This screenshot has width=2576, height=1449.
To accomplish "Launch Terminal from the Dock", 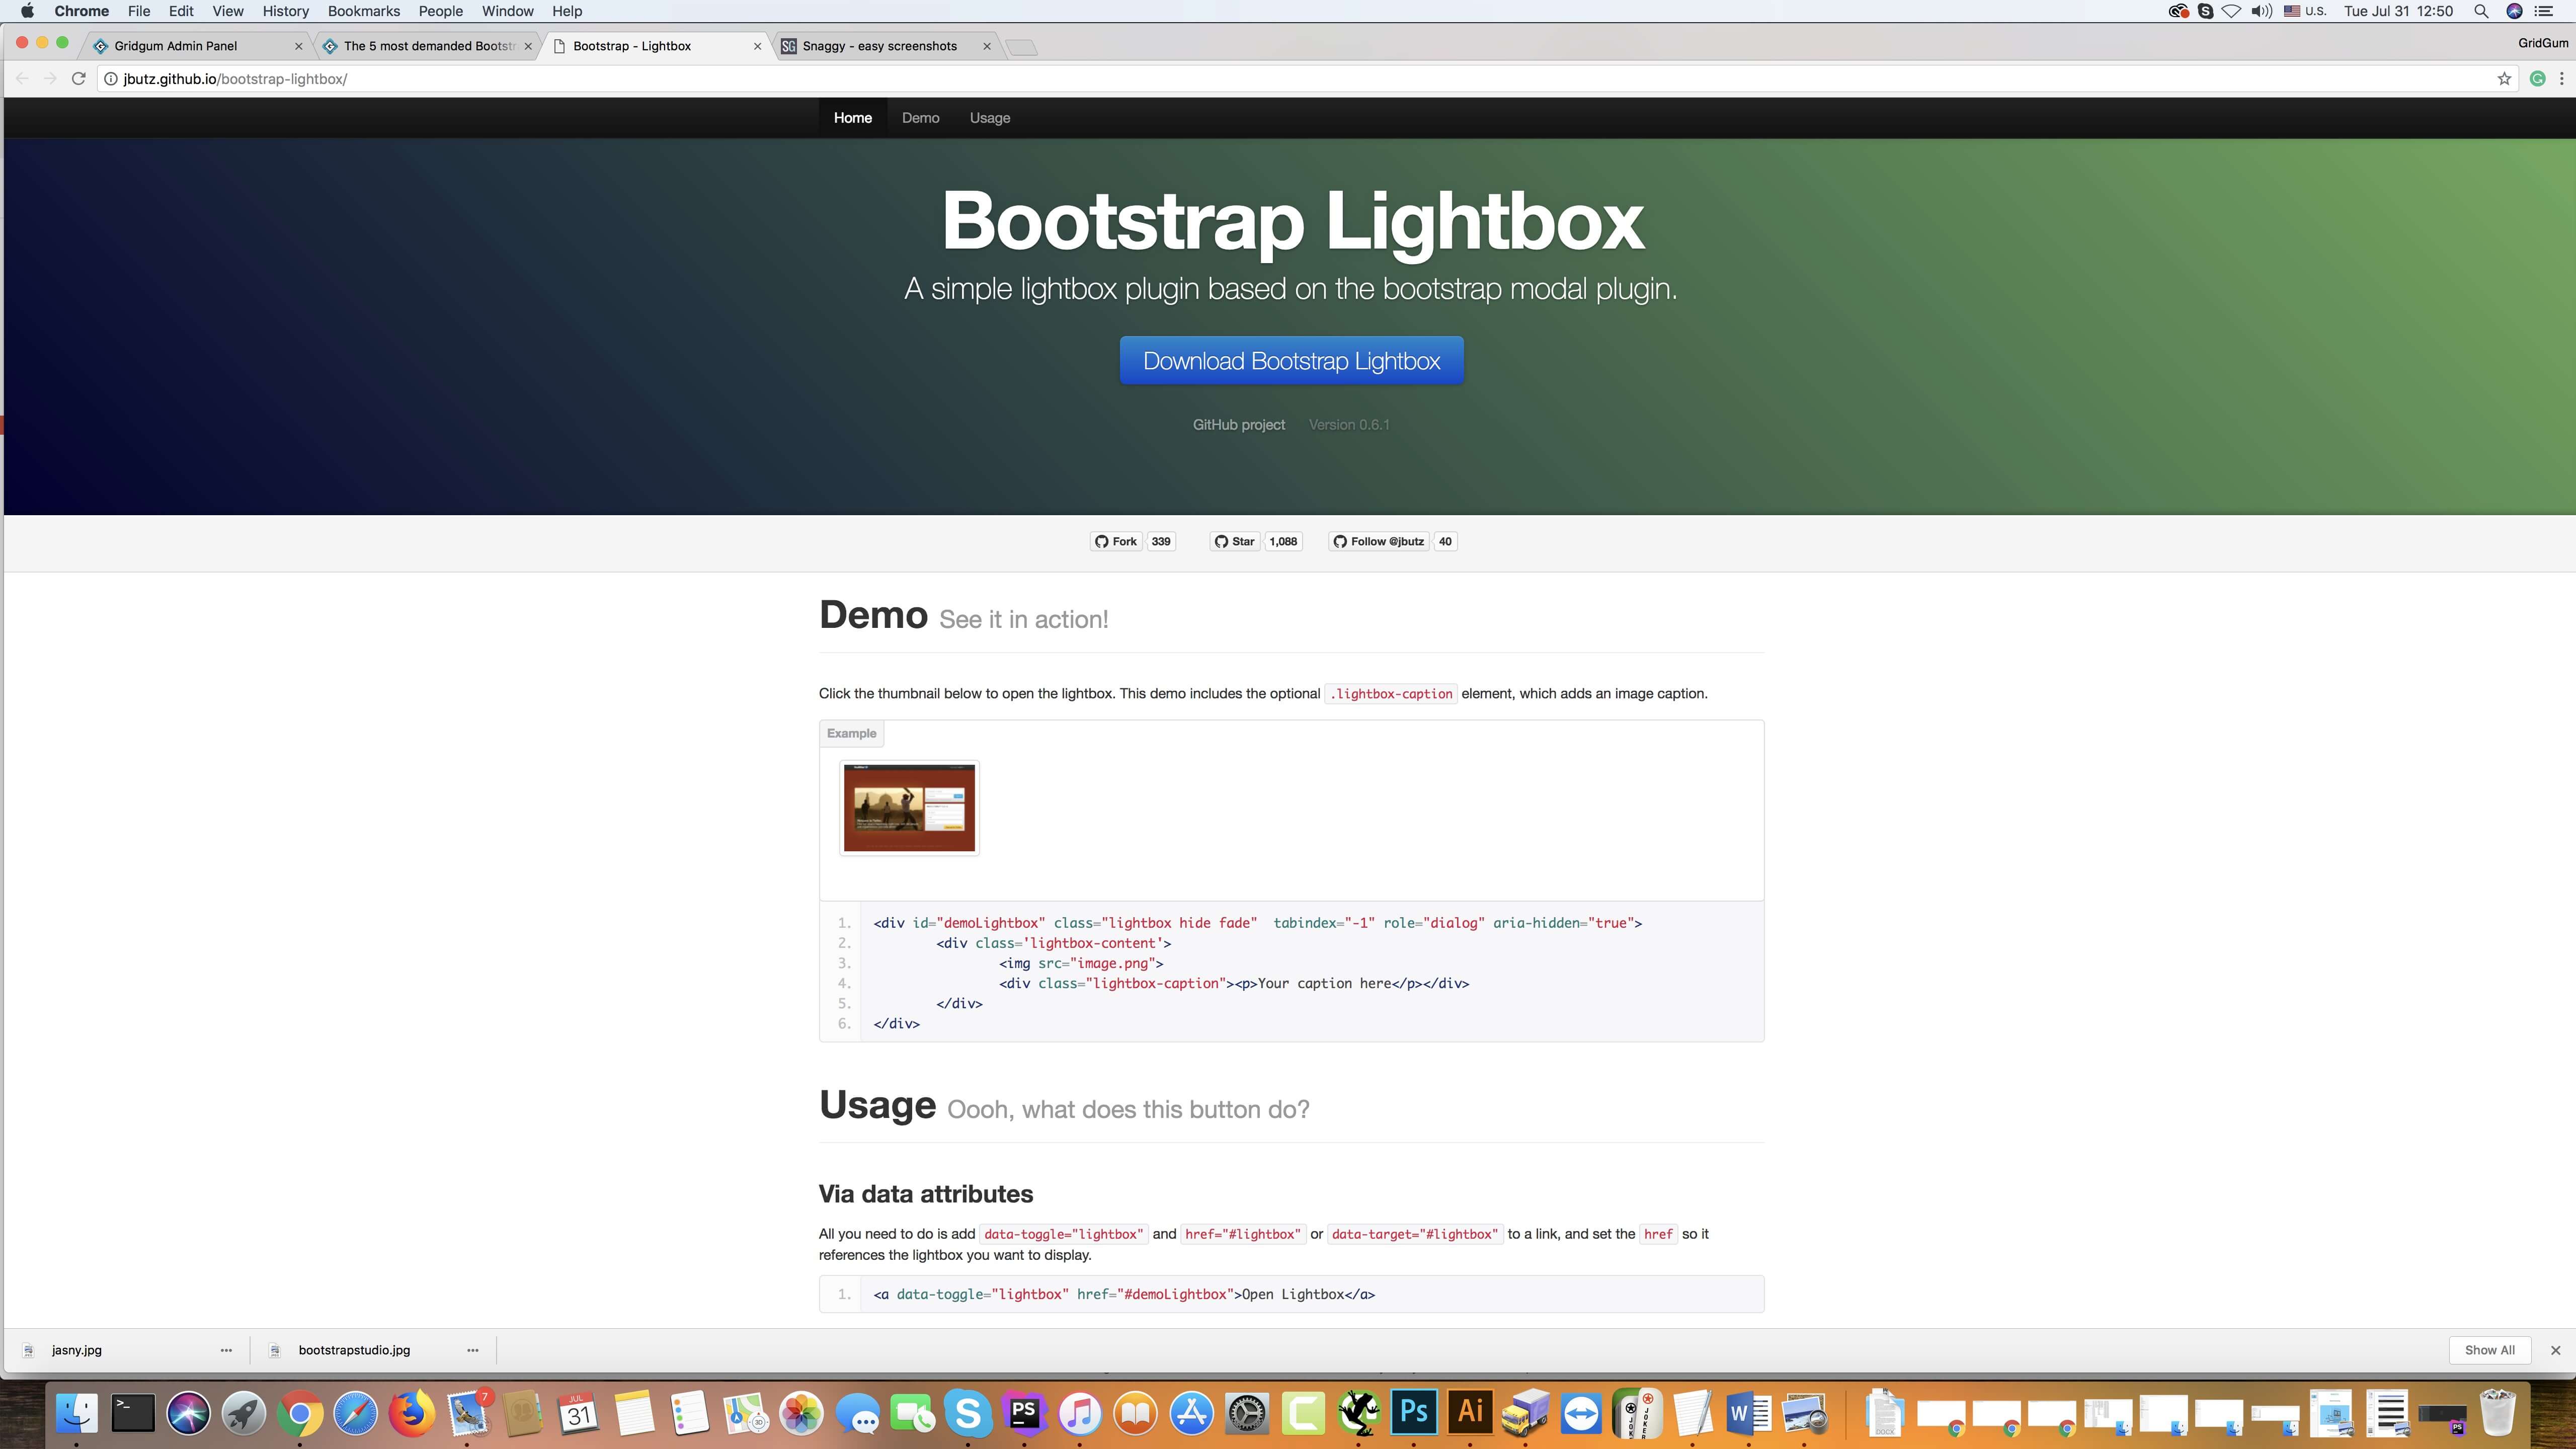I will [x=132, y=1413].
